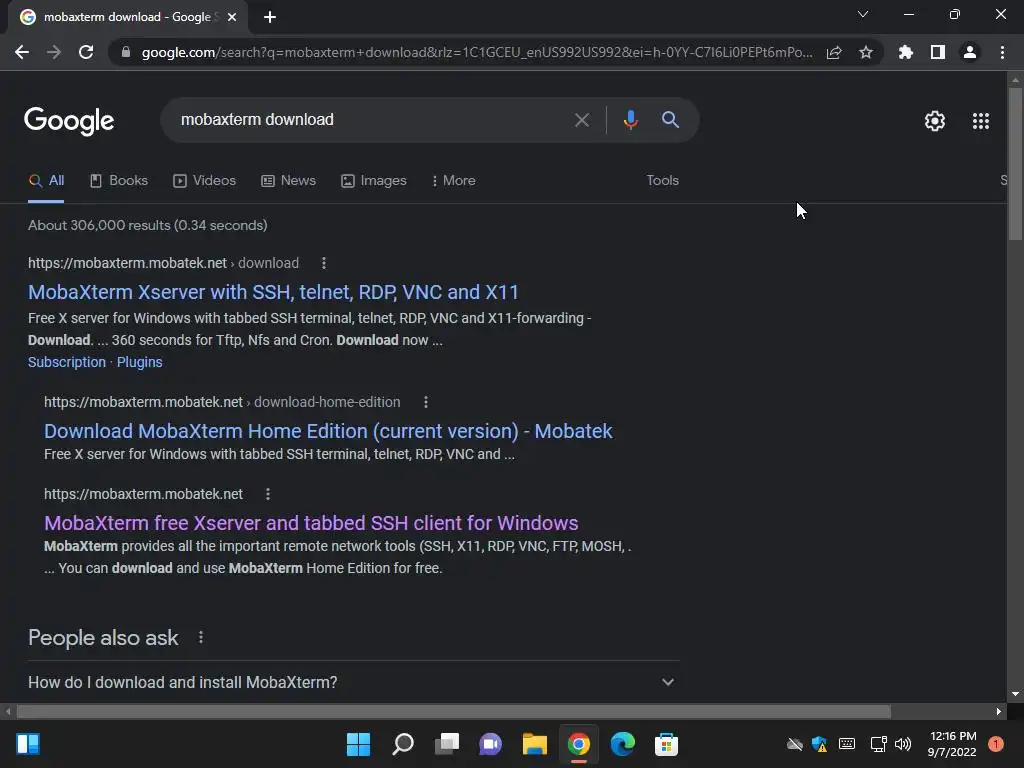Image resolution: width=1024 pixels, height=768 pixels.
Task: Click the browser forward arrow
Action: click(54, 52)
